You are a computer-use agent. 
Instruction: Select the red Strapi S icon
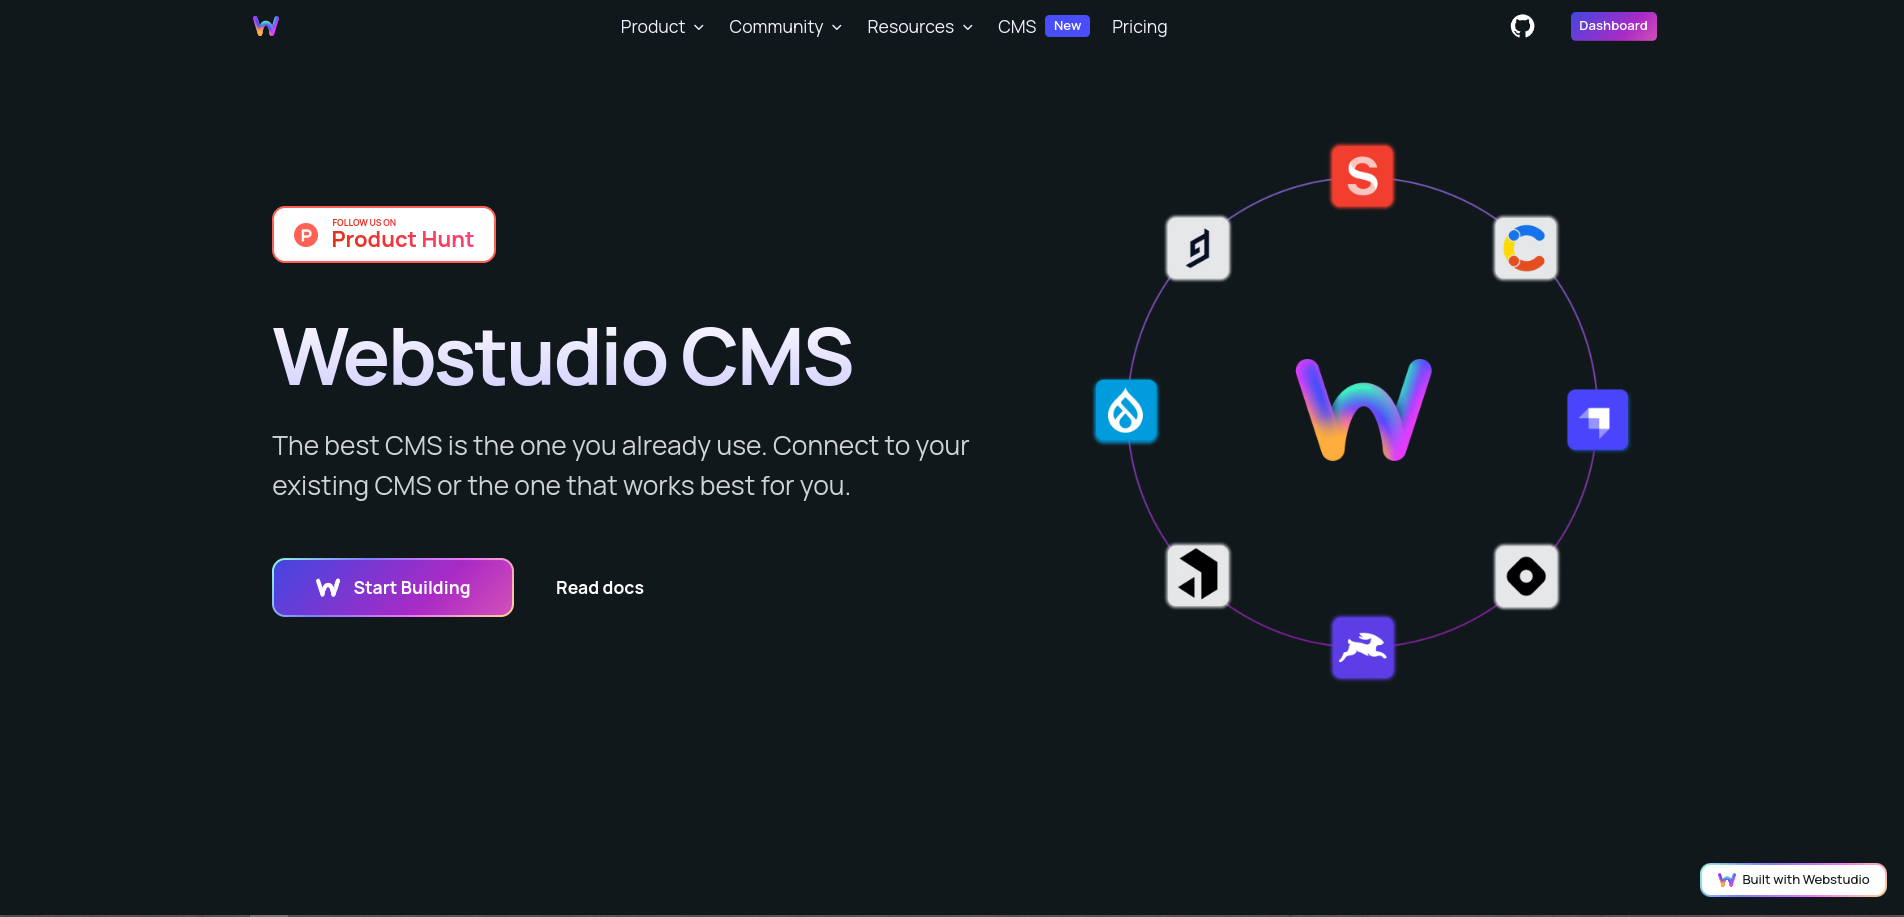[1362, 176]
